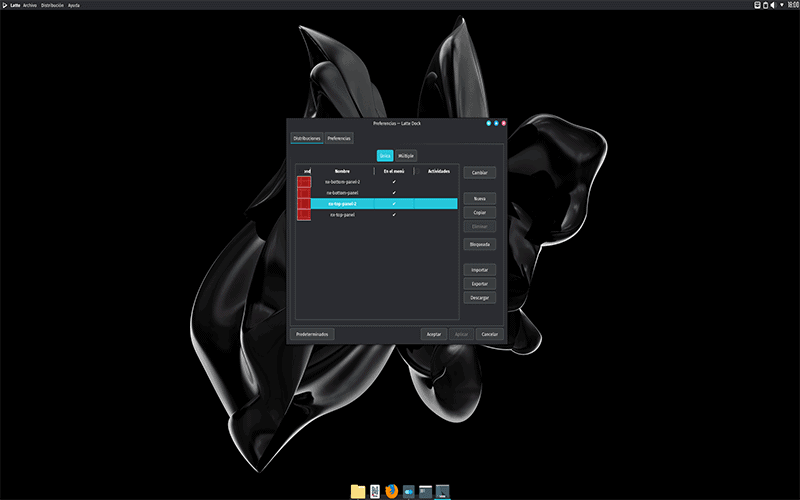This screenshot has height=500, width=800.
Task: Select the xe-bottom-panel row name
Action: (342, 193)
